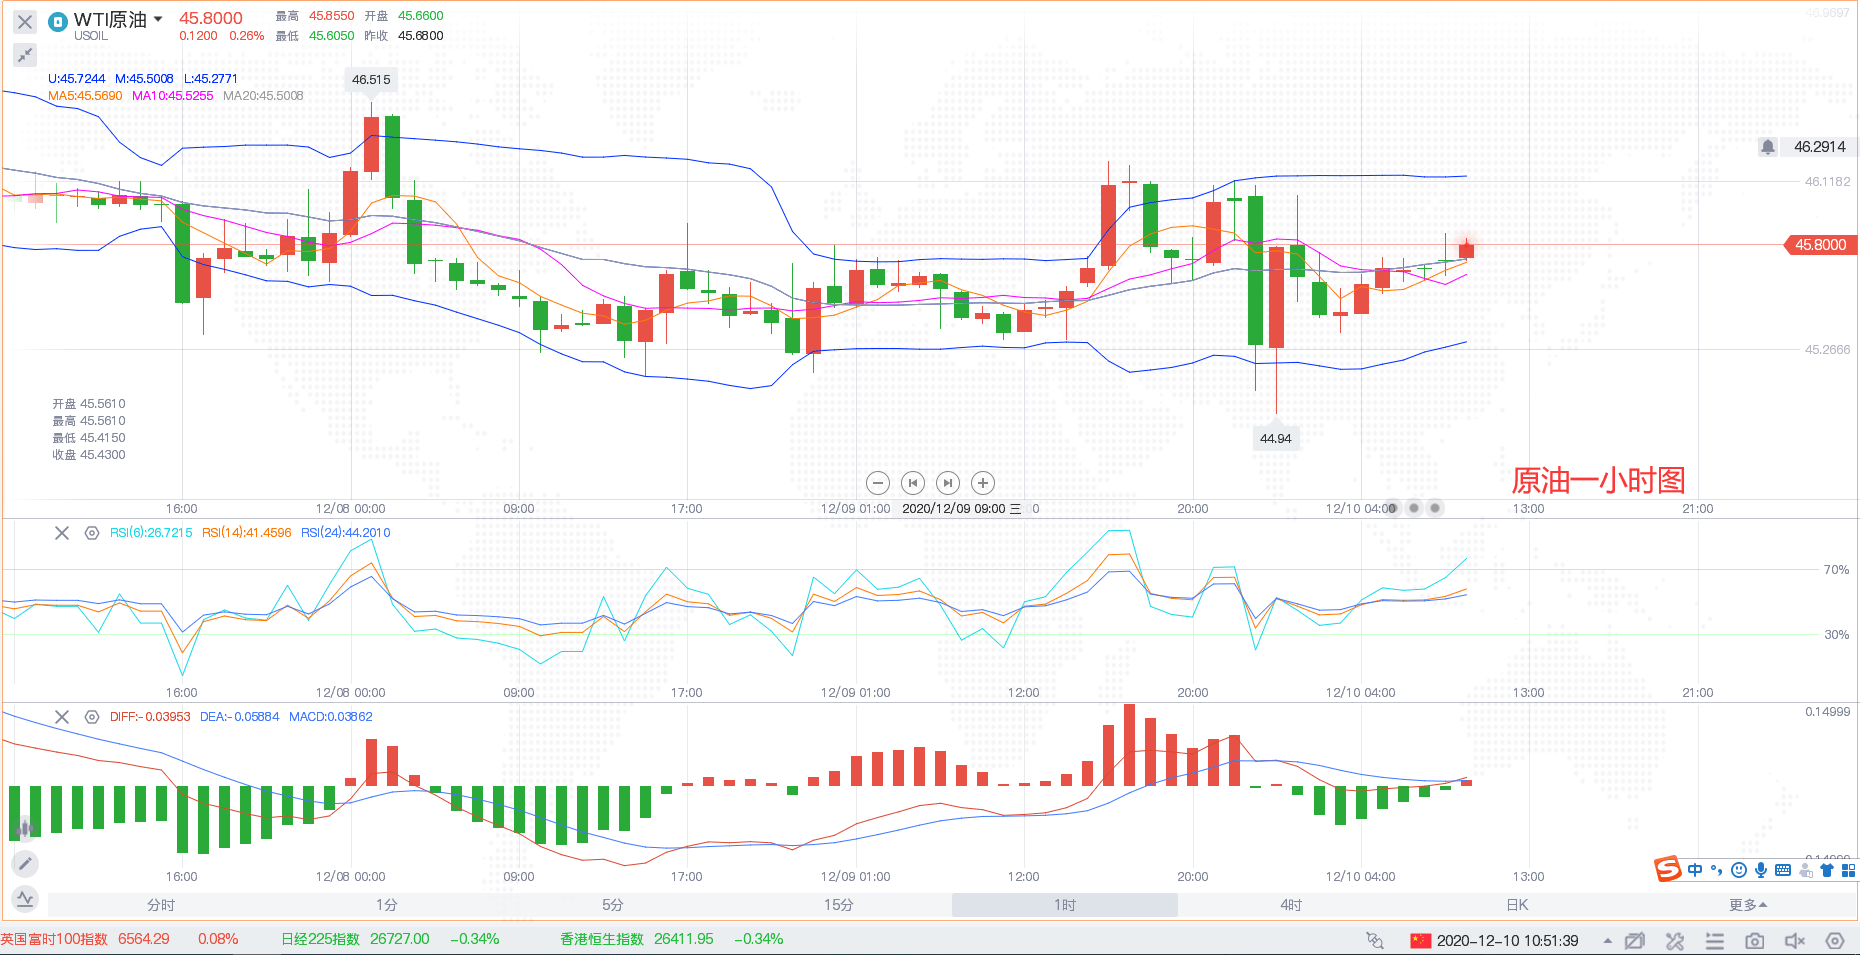
Task: Toggle the muted sound speaker icon
Action: click(1794, 941)
